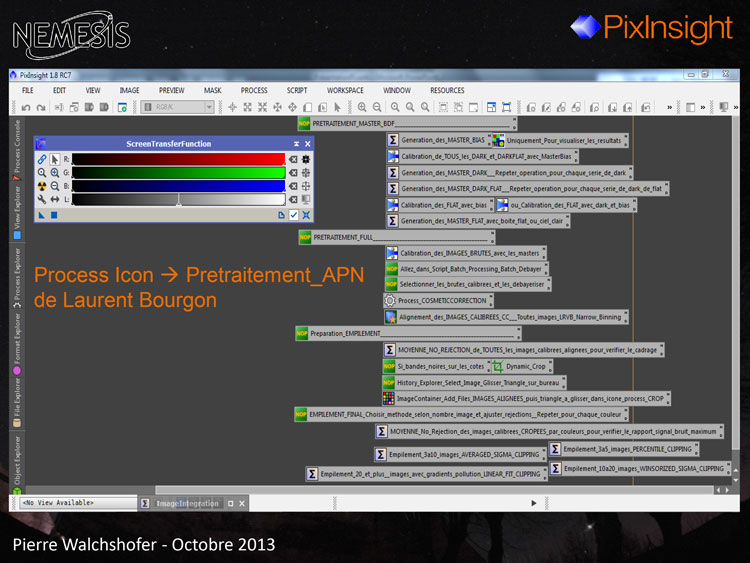Toggle the track view checkbox in STF
This screenshot has width=750, height=563.
click(294, 215)
